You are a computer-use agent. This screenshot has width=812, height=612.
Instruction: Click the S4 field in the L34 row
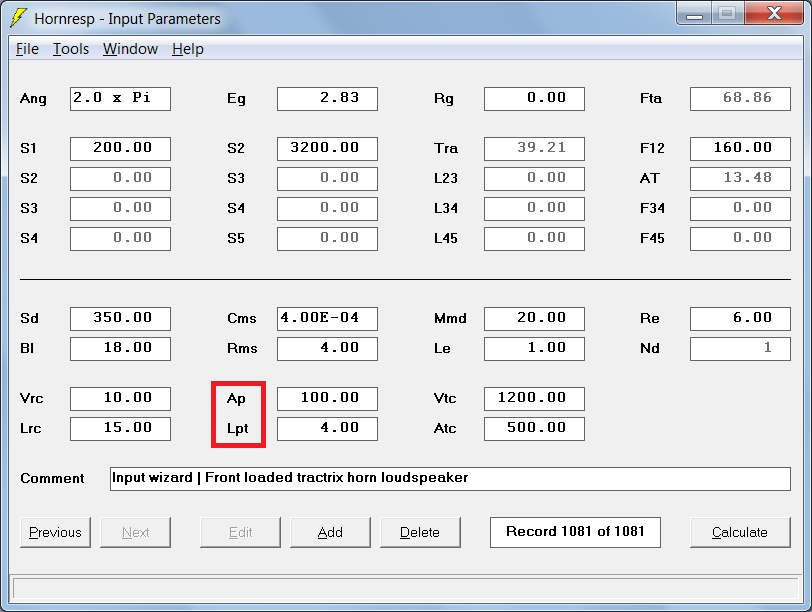point(327,209)
